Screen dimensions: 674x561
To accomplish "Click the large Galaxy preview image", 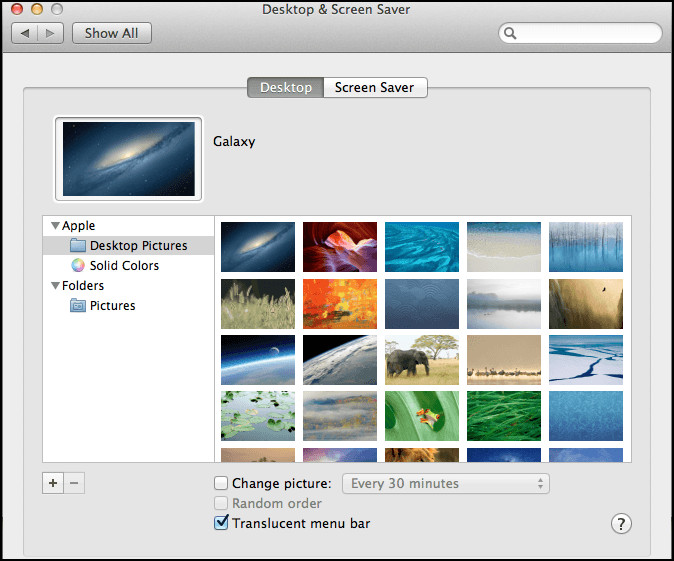I will [x=129, y=159].
